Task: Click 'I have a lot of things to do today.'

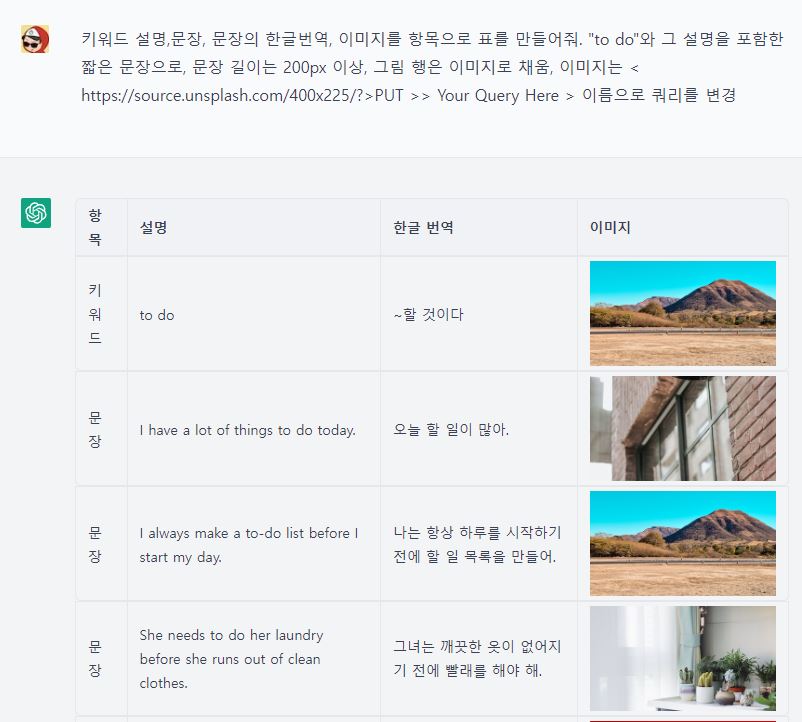Action: click(248, 430)
